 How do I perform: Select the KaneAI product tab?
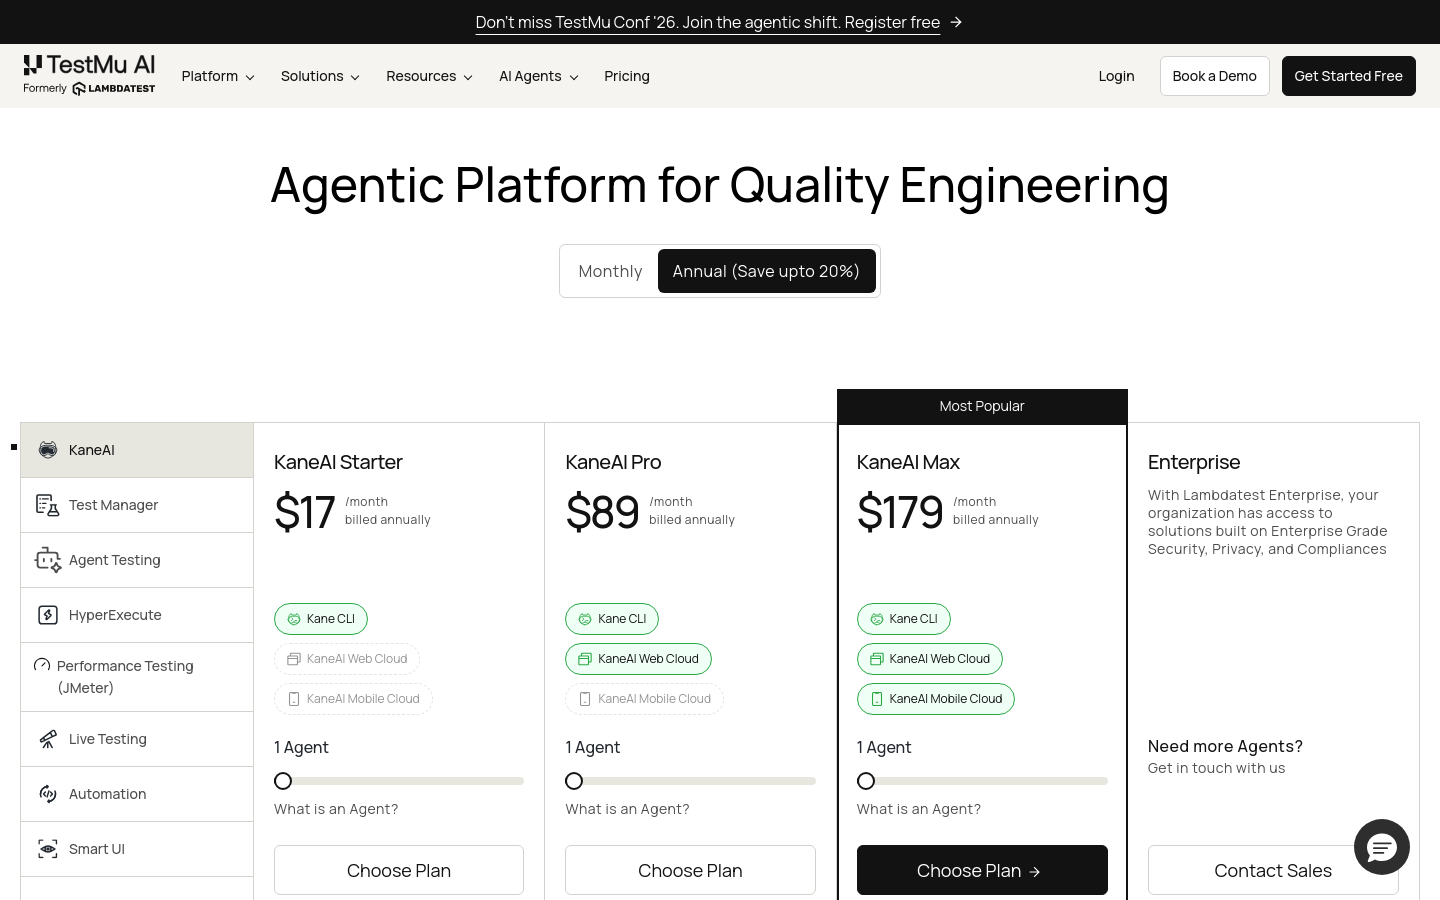(x=137, y=450)
